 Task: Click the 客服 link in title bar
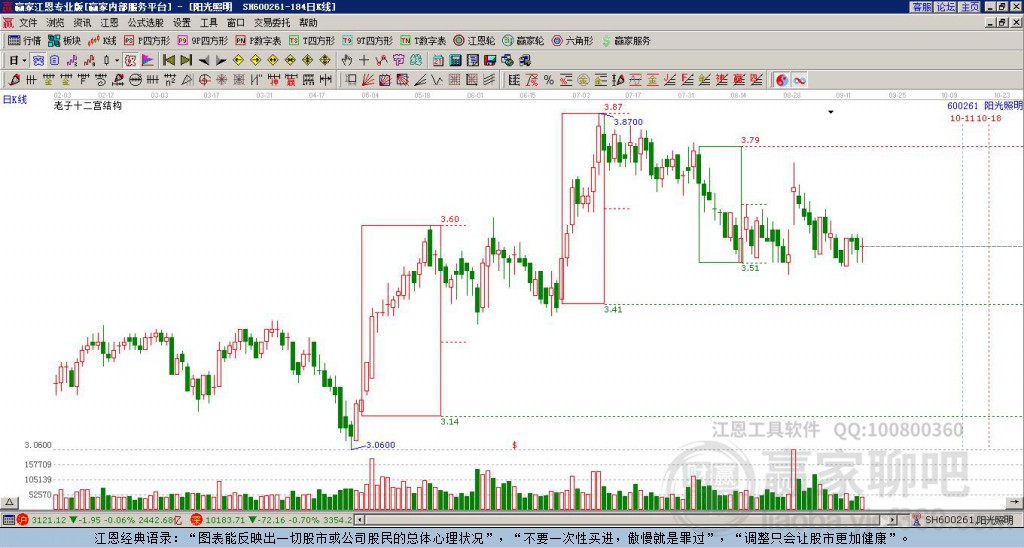(921, 7)
